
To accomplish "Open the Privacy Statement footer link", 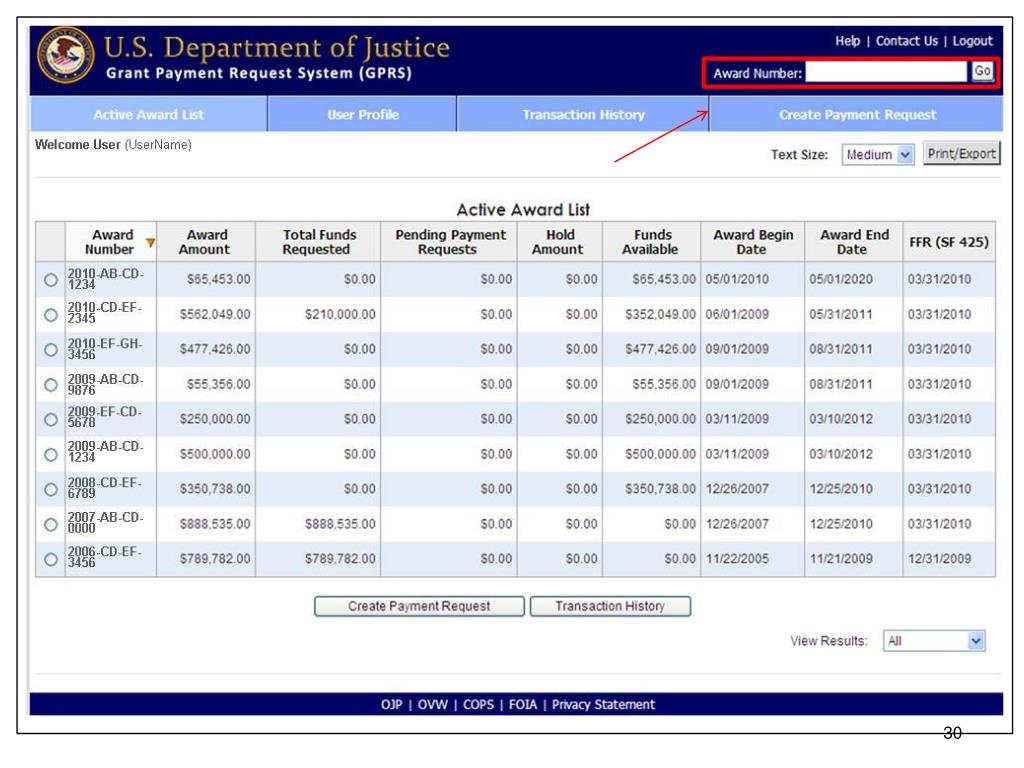I will pos(603,705).
